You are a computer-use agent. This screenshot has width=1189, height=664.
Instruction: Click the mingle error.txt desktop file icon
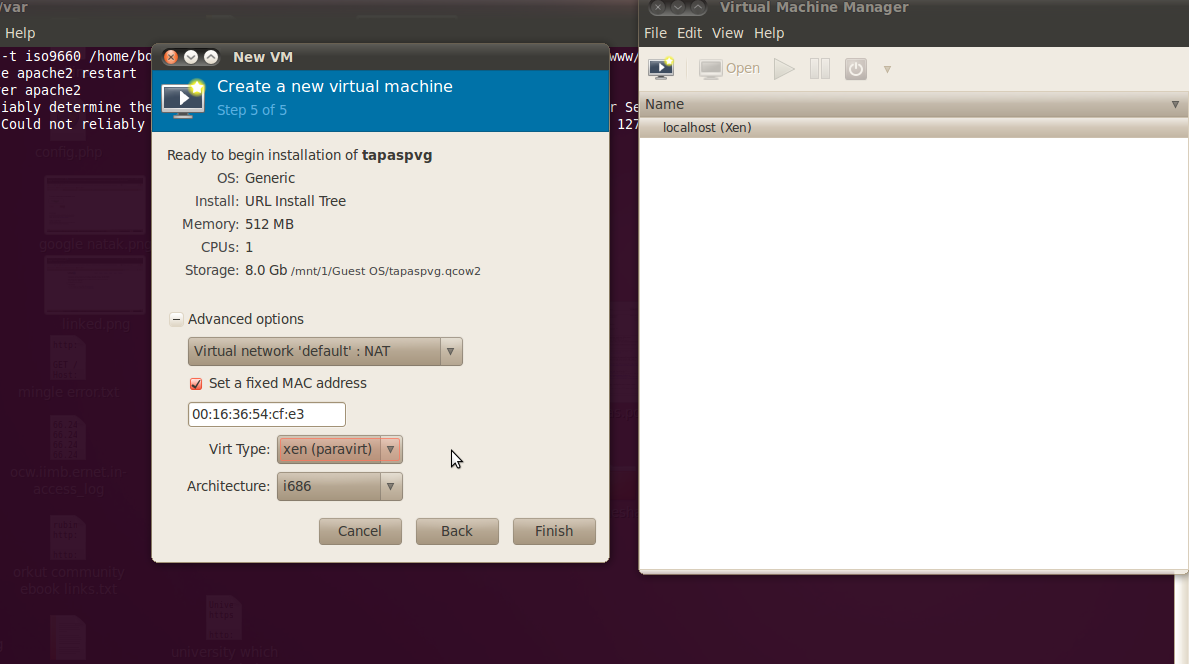point(68,358)
